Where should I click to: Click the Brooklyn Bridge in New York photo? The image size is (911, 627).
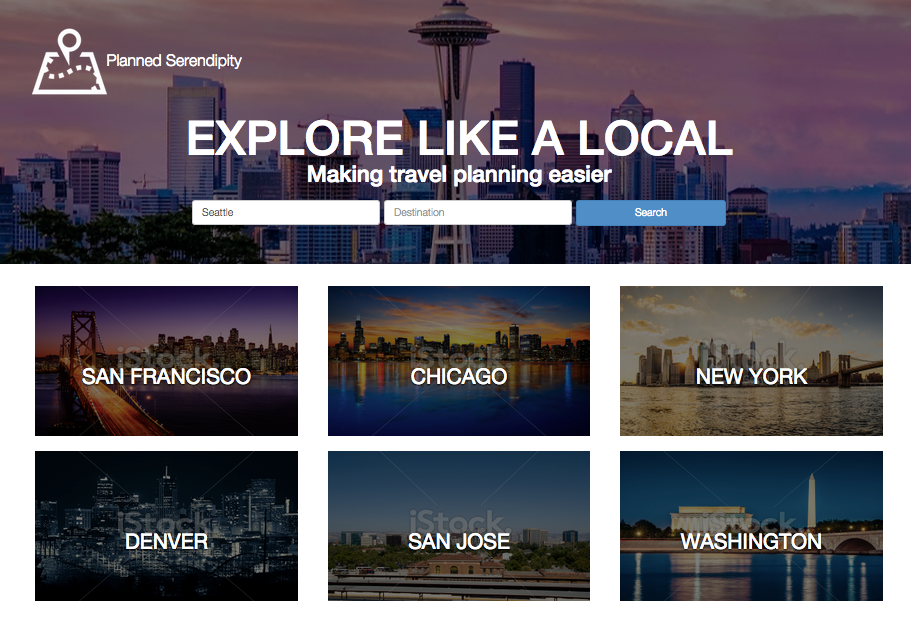coord(848,371)
